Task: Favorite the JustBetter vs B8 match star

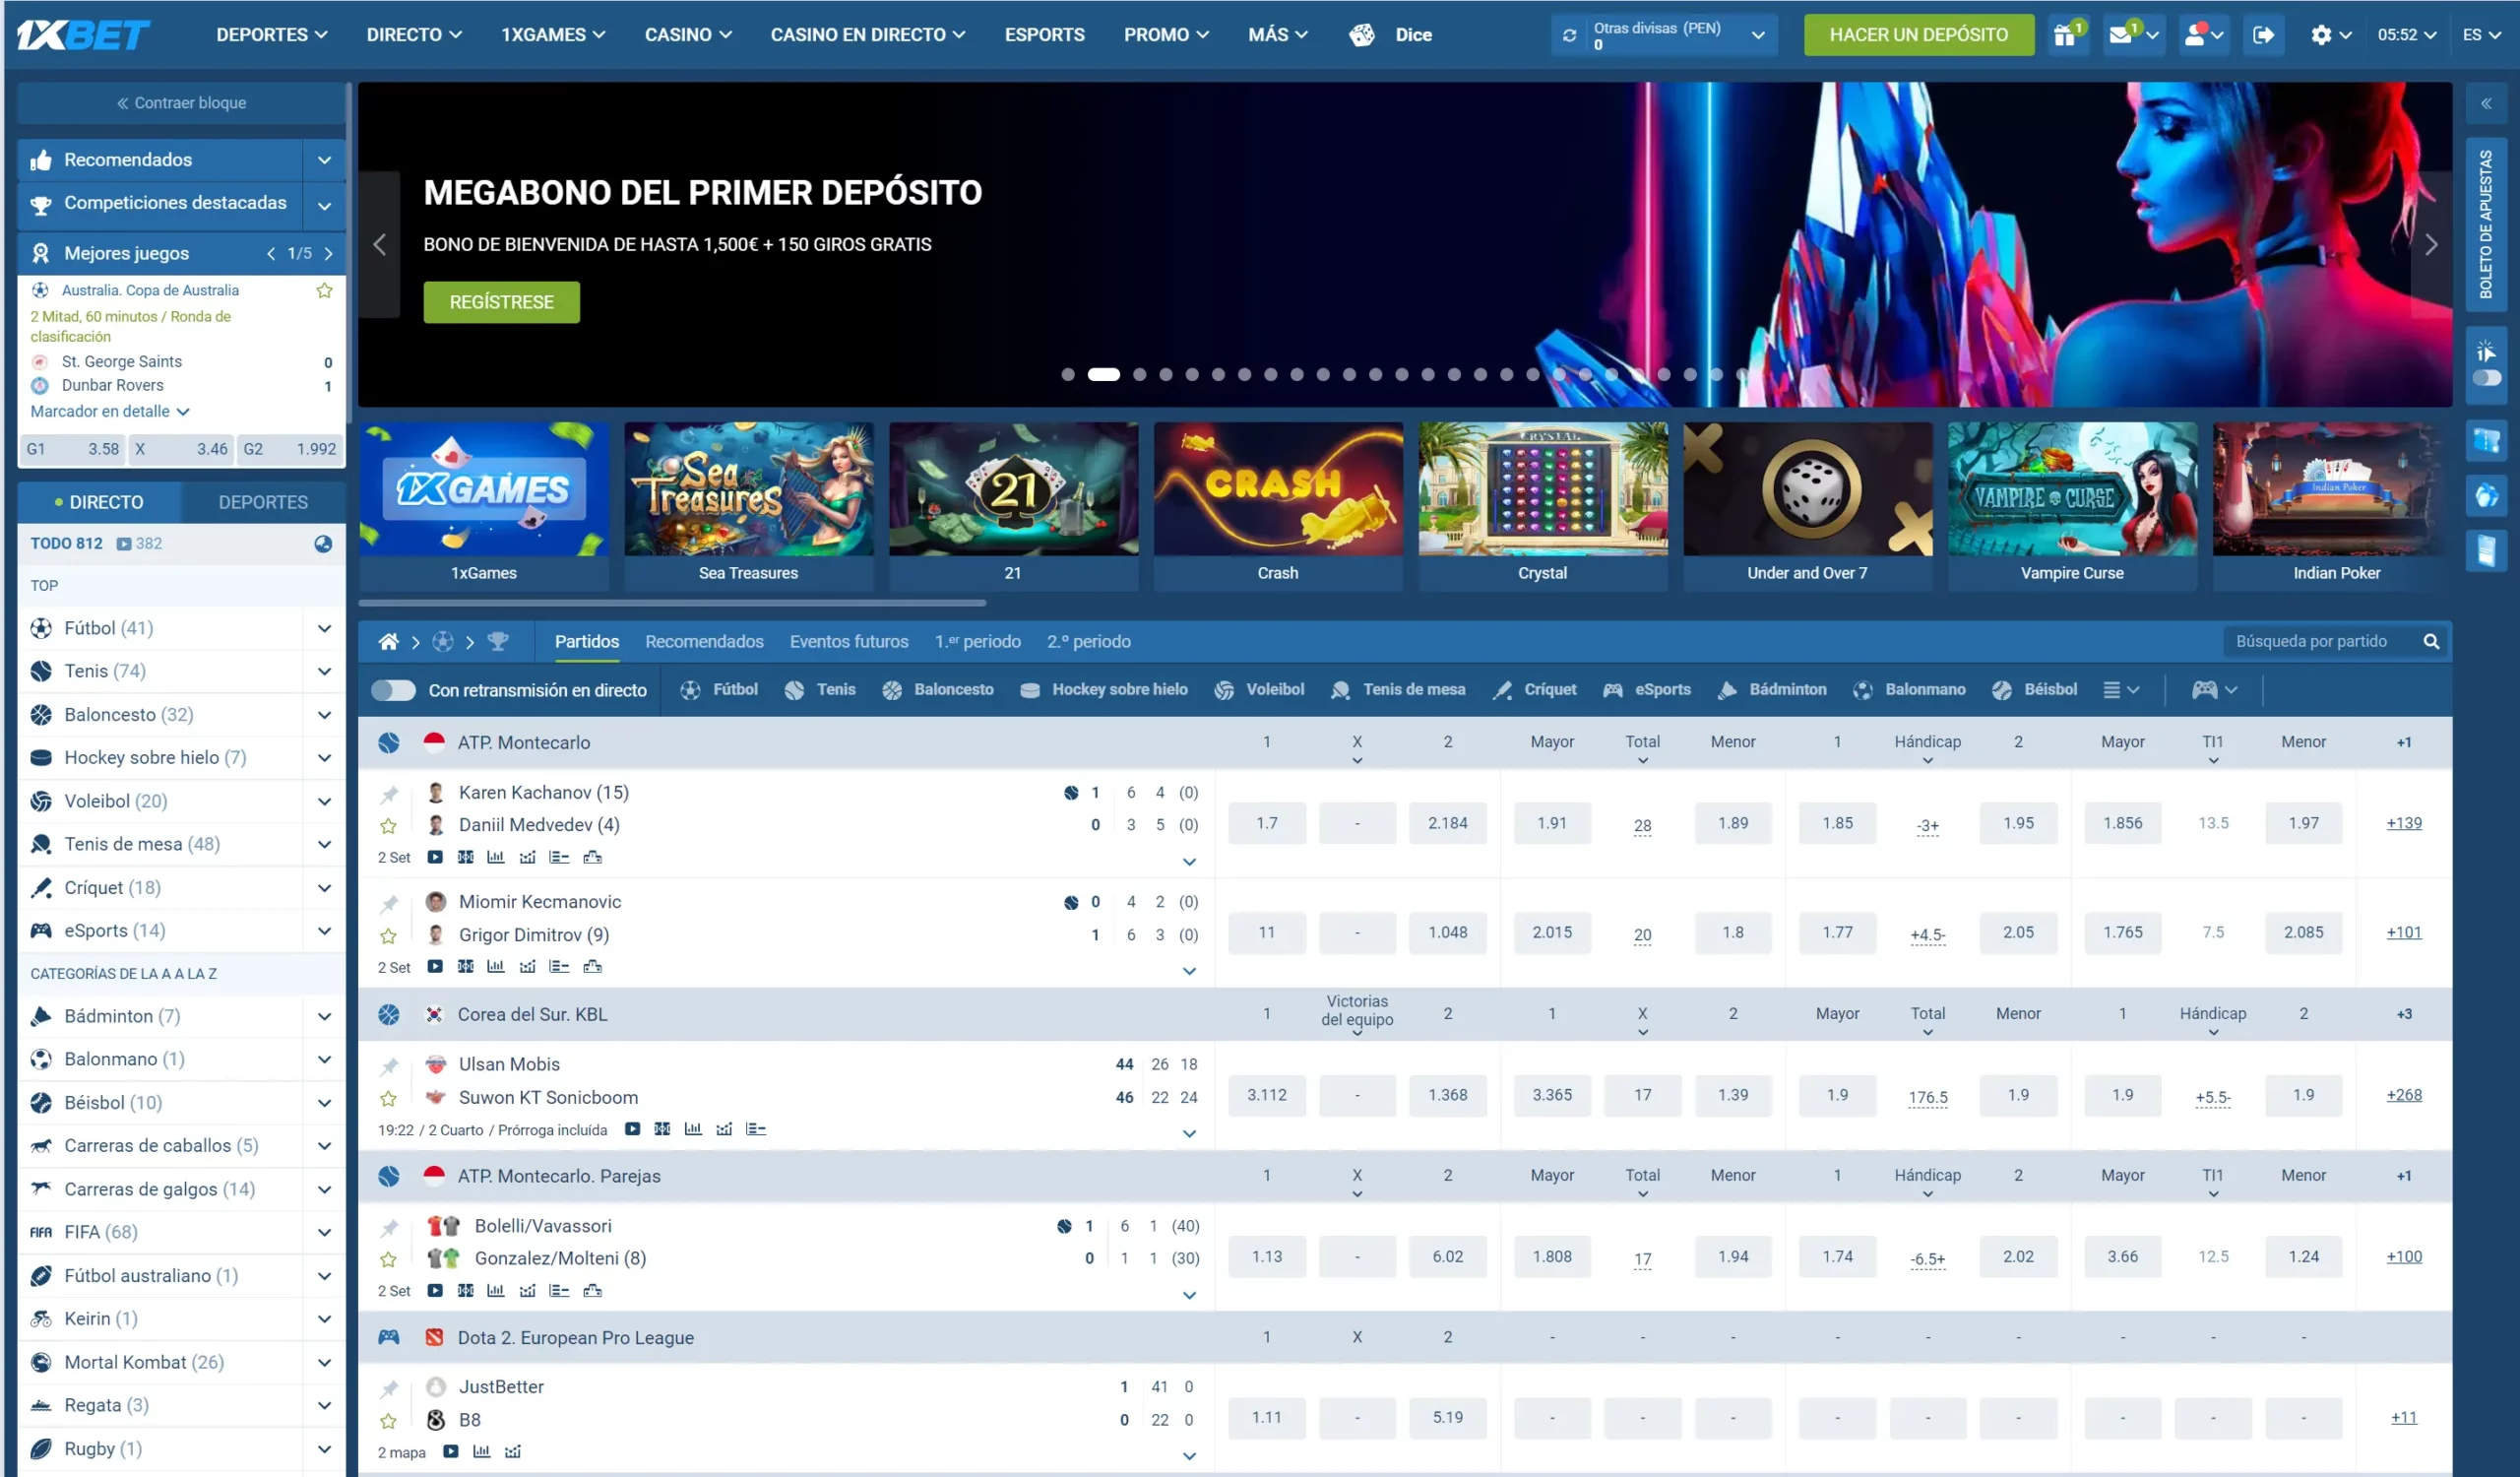Action: point(389,1421)
